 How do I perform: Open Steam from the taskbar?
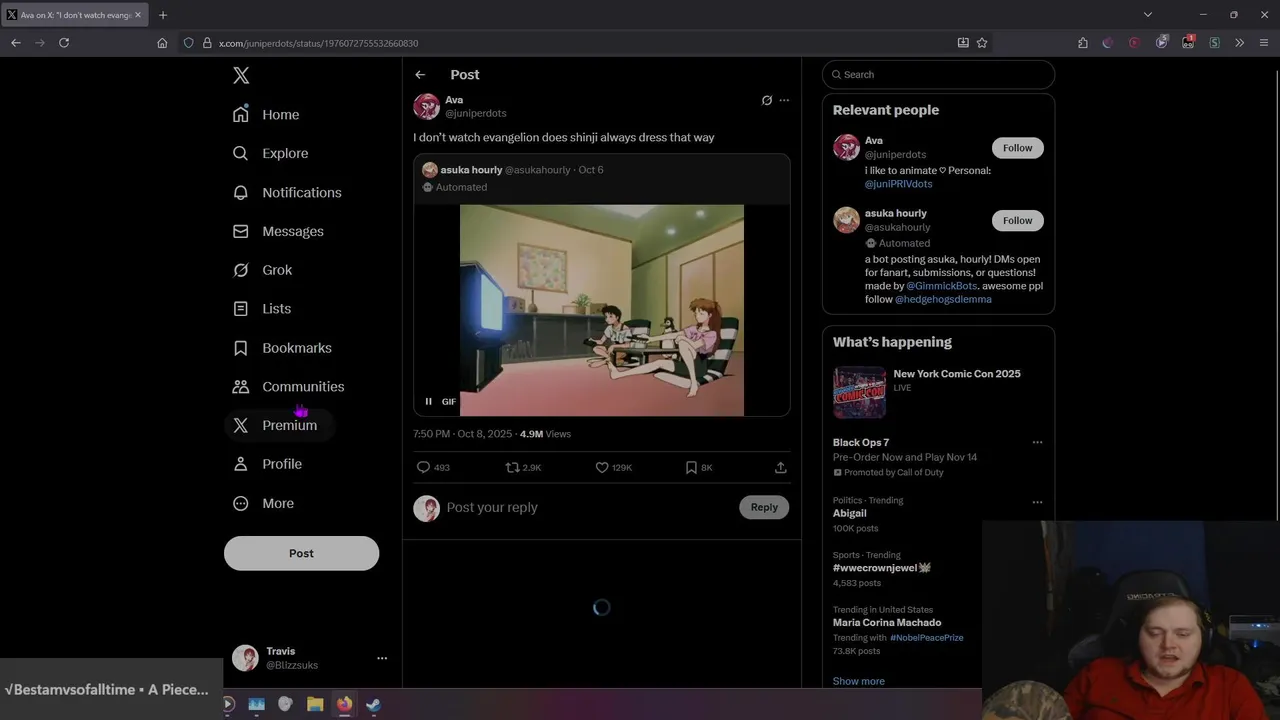(x=373, y=704)
